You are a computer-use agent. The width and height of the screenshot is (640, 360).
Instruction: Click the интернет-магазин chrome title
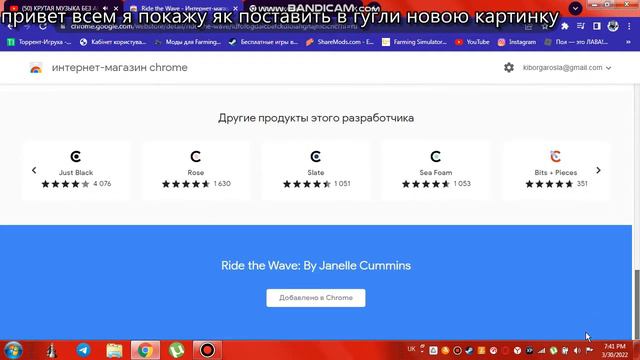tap(120, 68)
